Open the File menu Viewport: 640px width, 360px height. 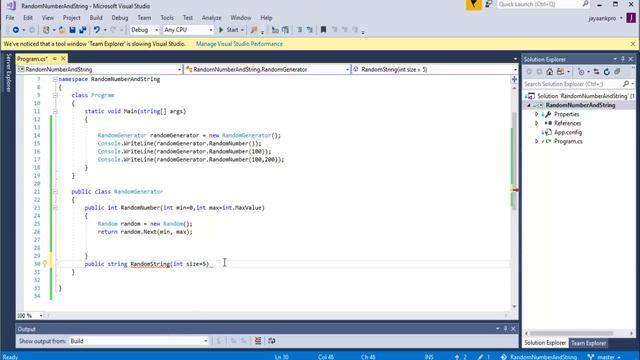point(10,18)
